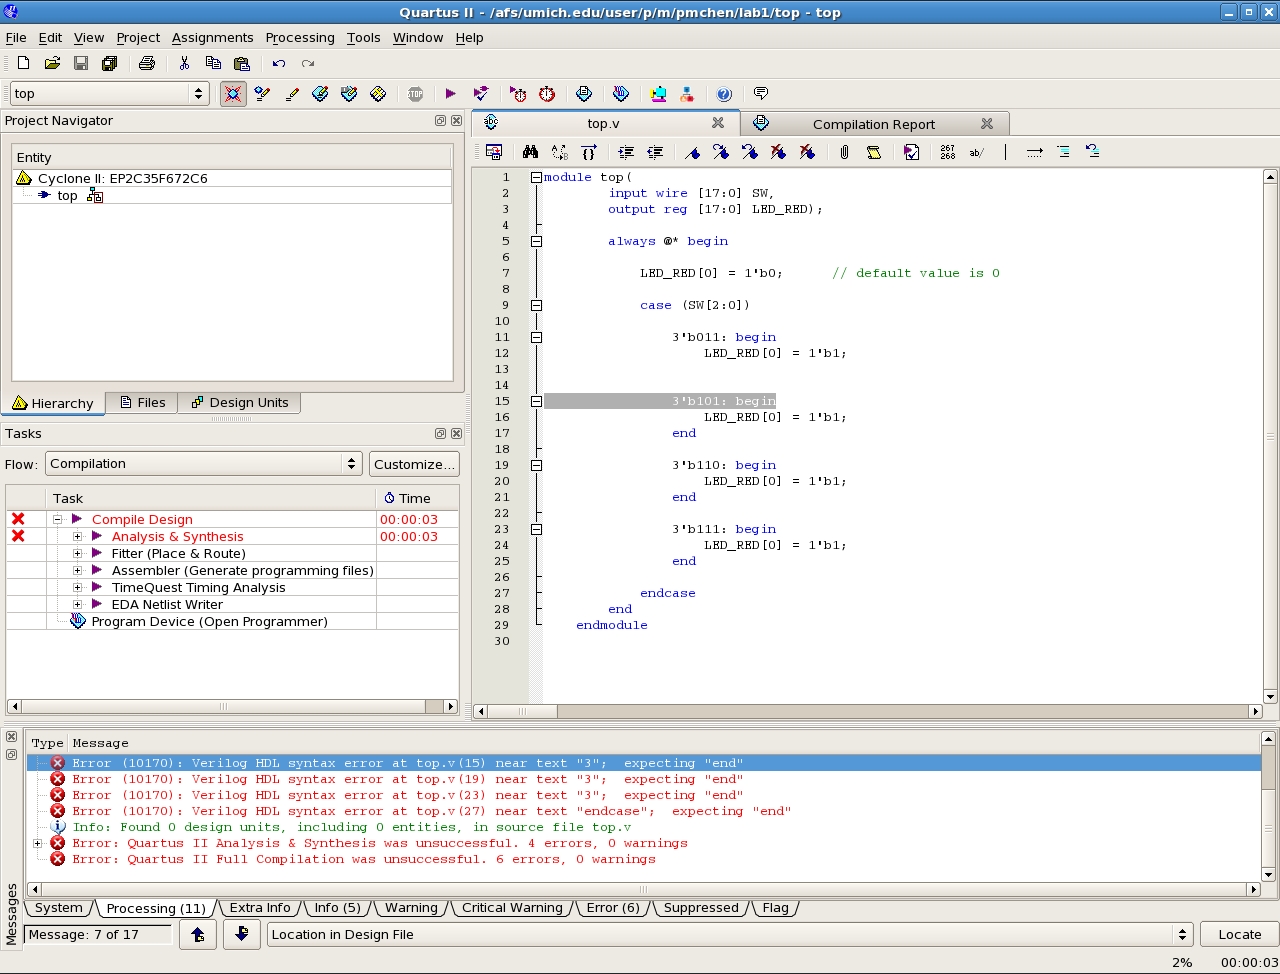Click the Save All icon
This screenshot has width=1280, height=974.
(110, 63)
